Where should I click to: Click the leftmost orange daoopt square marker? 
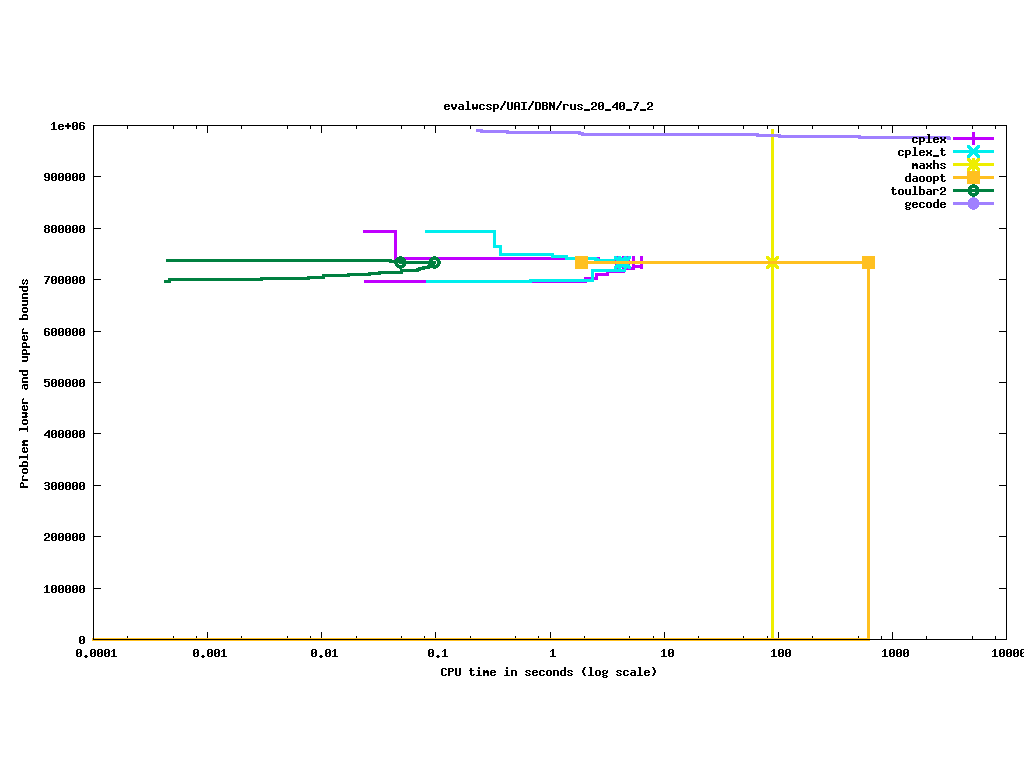click(x=581, y=262)
